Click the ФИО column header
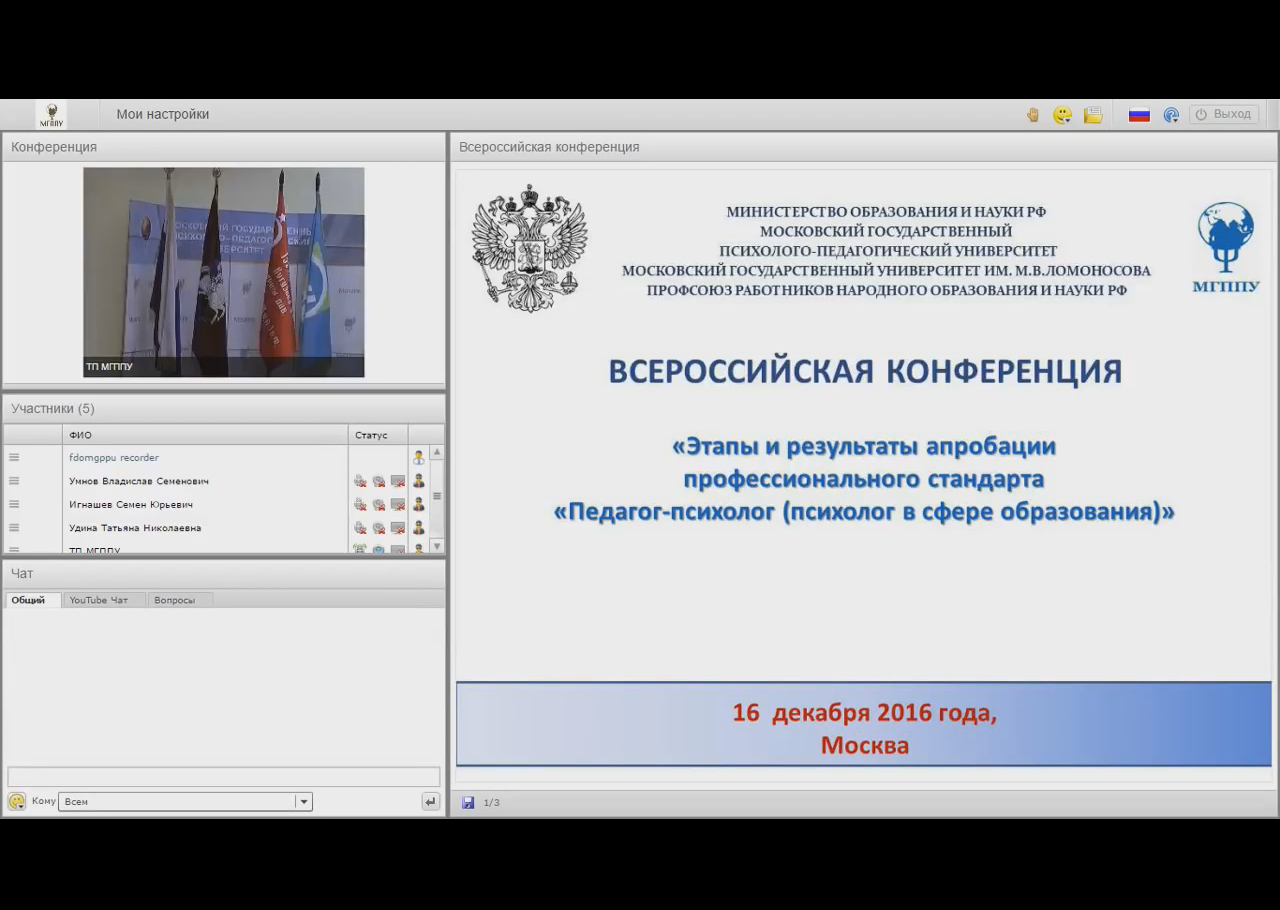This screenshot has width=1280, height=910. (x=205, y=435)
